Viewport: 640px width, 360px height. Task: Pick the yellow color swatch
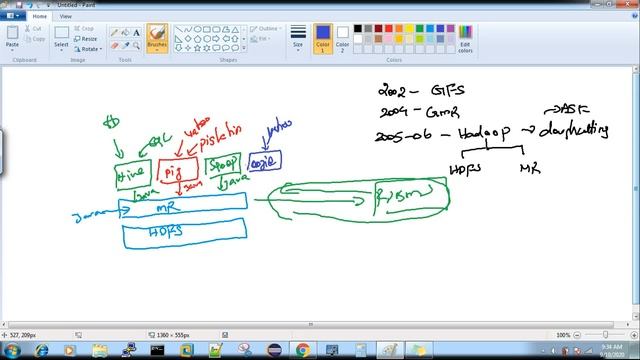(x=409, y=28)
